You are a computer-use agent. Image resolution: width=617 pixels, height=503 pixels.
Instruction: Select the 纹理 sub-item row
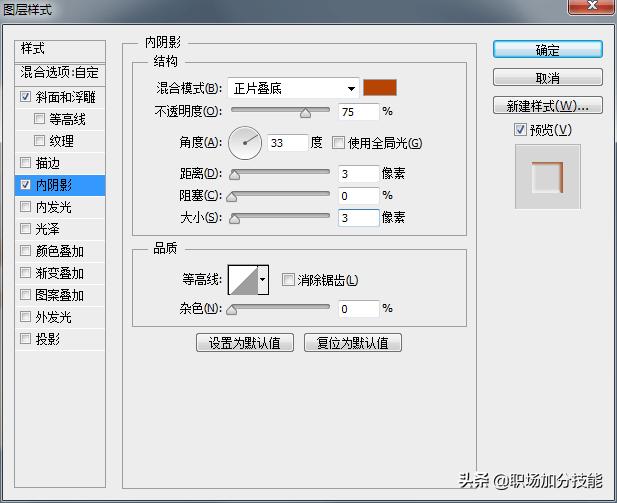point(60,141)
